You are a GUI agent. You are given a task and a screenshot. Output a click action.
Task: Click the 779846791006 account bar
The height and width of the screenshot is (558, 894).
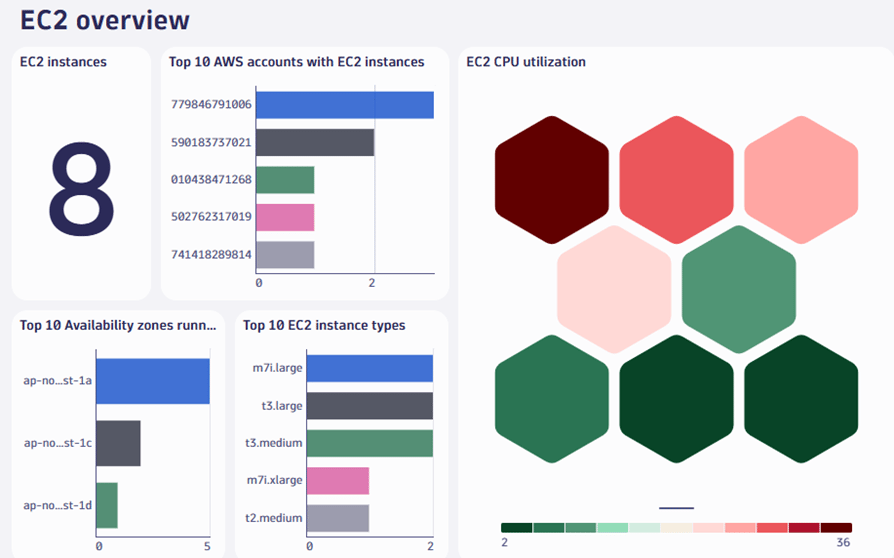(x=344, y=105)
